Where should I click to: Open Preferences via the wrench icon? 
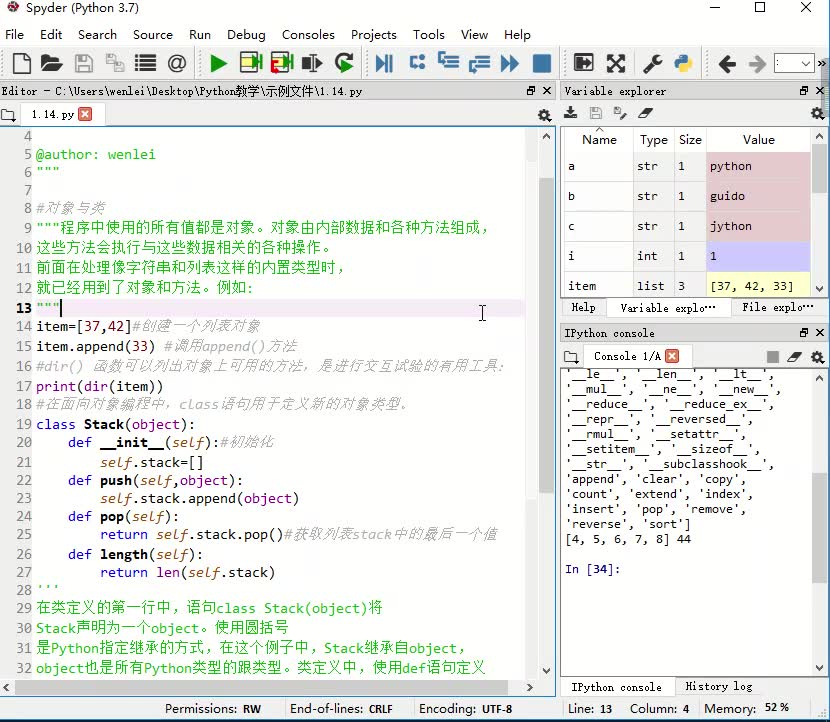pyautogui.click(x=653, y=64)
